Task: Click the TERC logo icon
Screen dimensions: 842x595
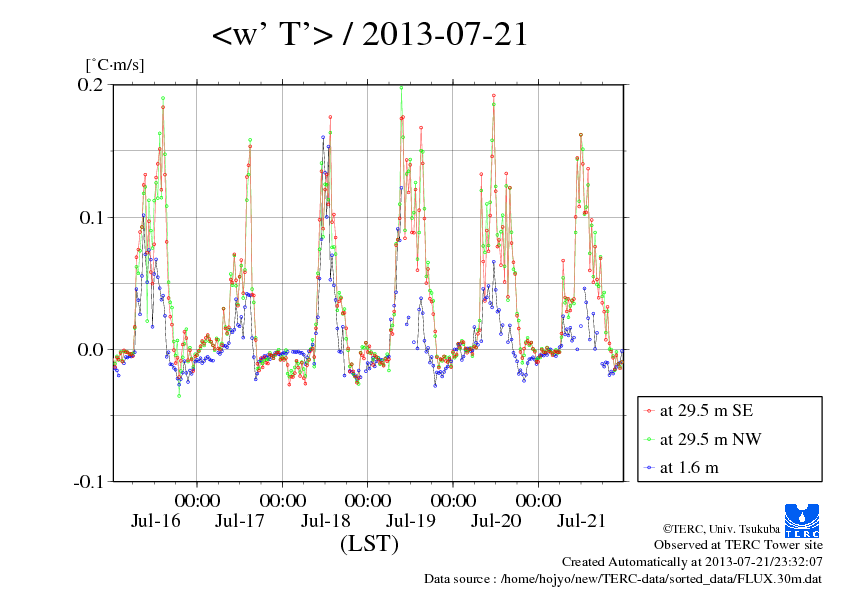Action: tap(802, 521)
